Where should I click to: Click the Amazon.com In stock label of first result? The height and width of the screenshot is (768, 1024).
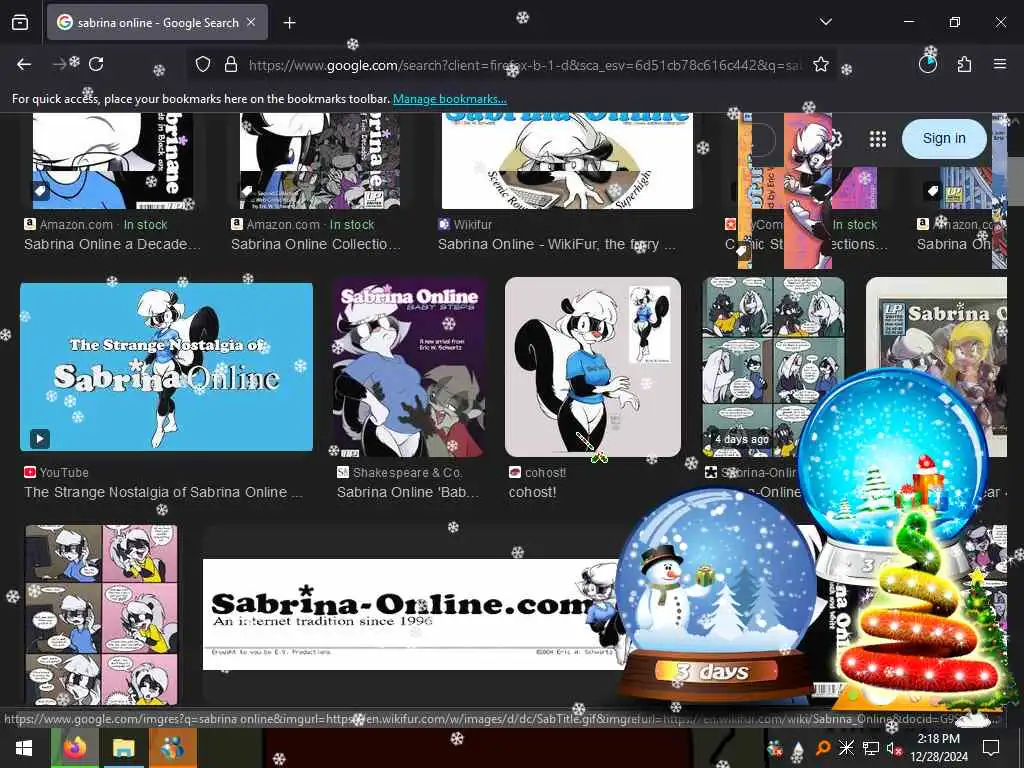[x=96, y=225]
